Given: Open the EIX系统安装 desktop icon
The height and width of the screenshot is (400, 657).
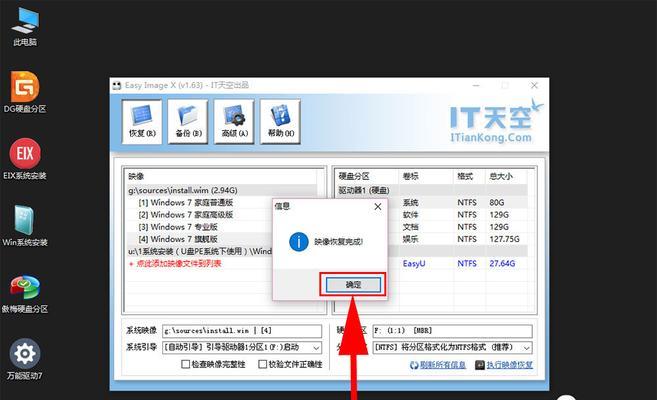Looking at the screenshot, I should coord(25,159).
